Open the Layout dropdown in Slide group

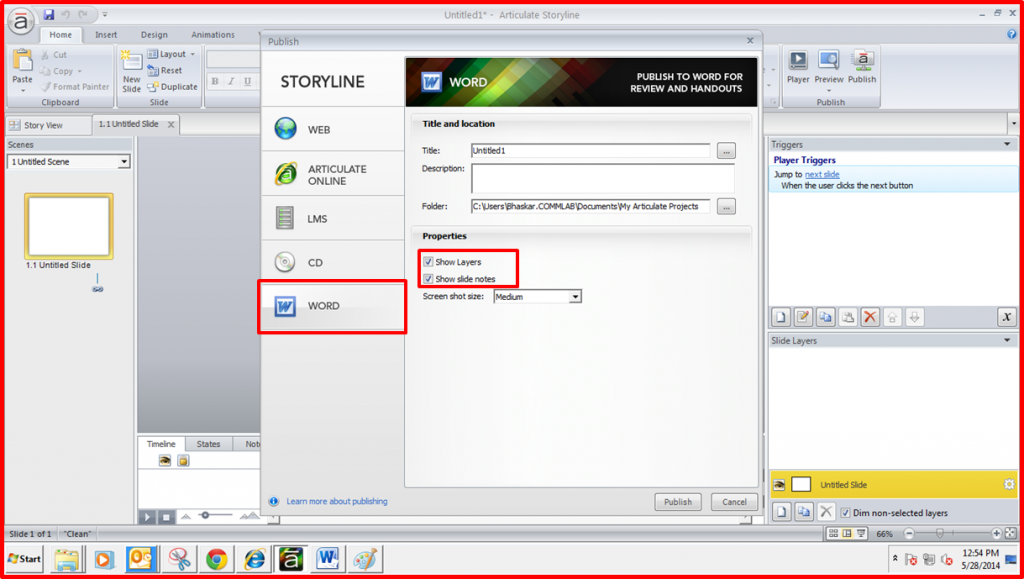pos(171,54)
